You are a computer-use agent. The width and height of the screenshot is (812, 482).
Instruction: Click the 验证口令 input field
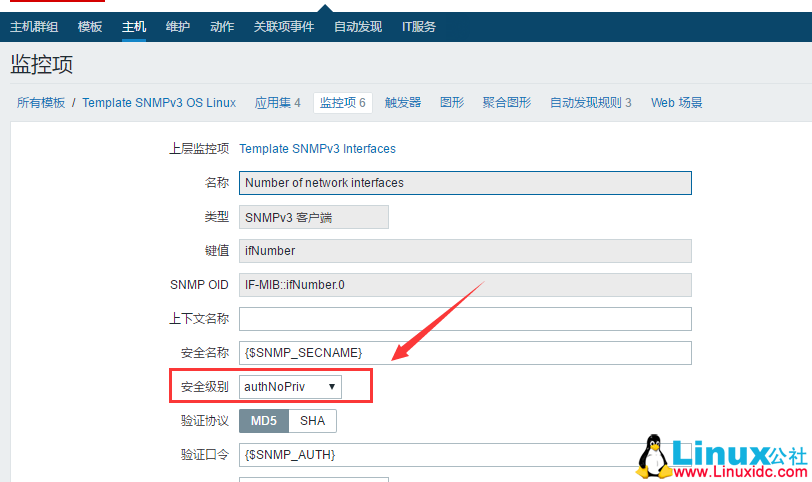[465, 455]
